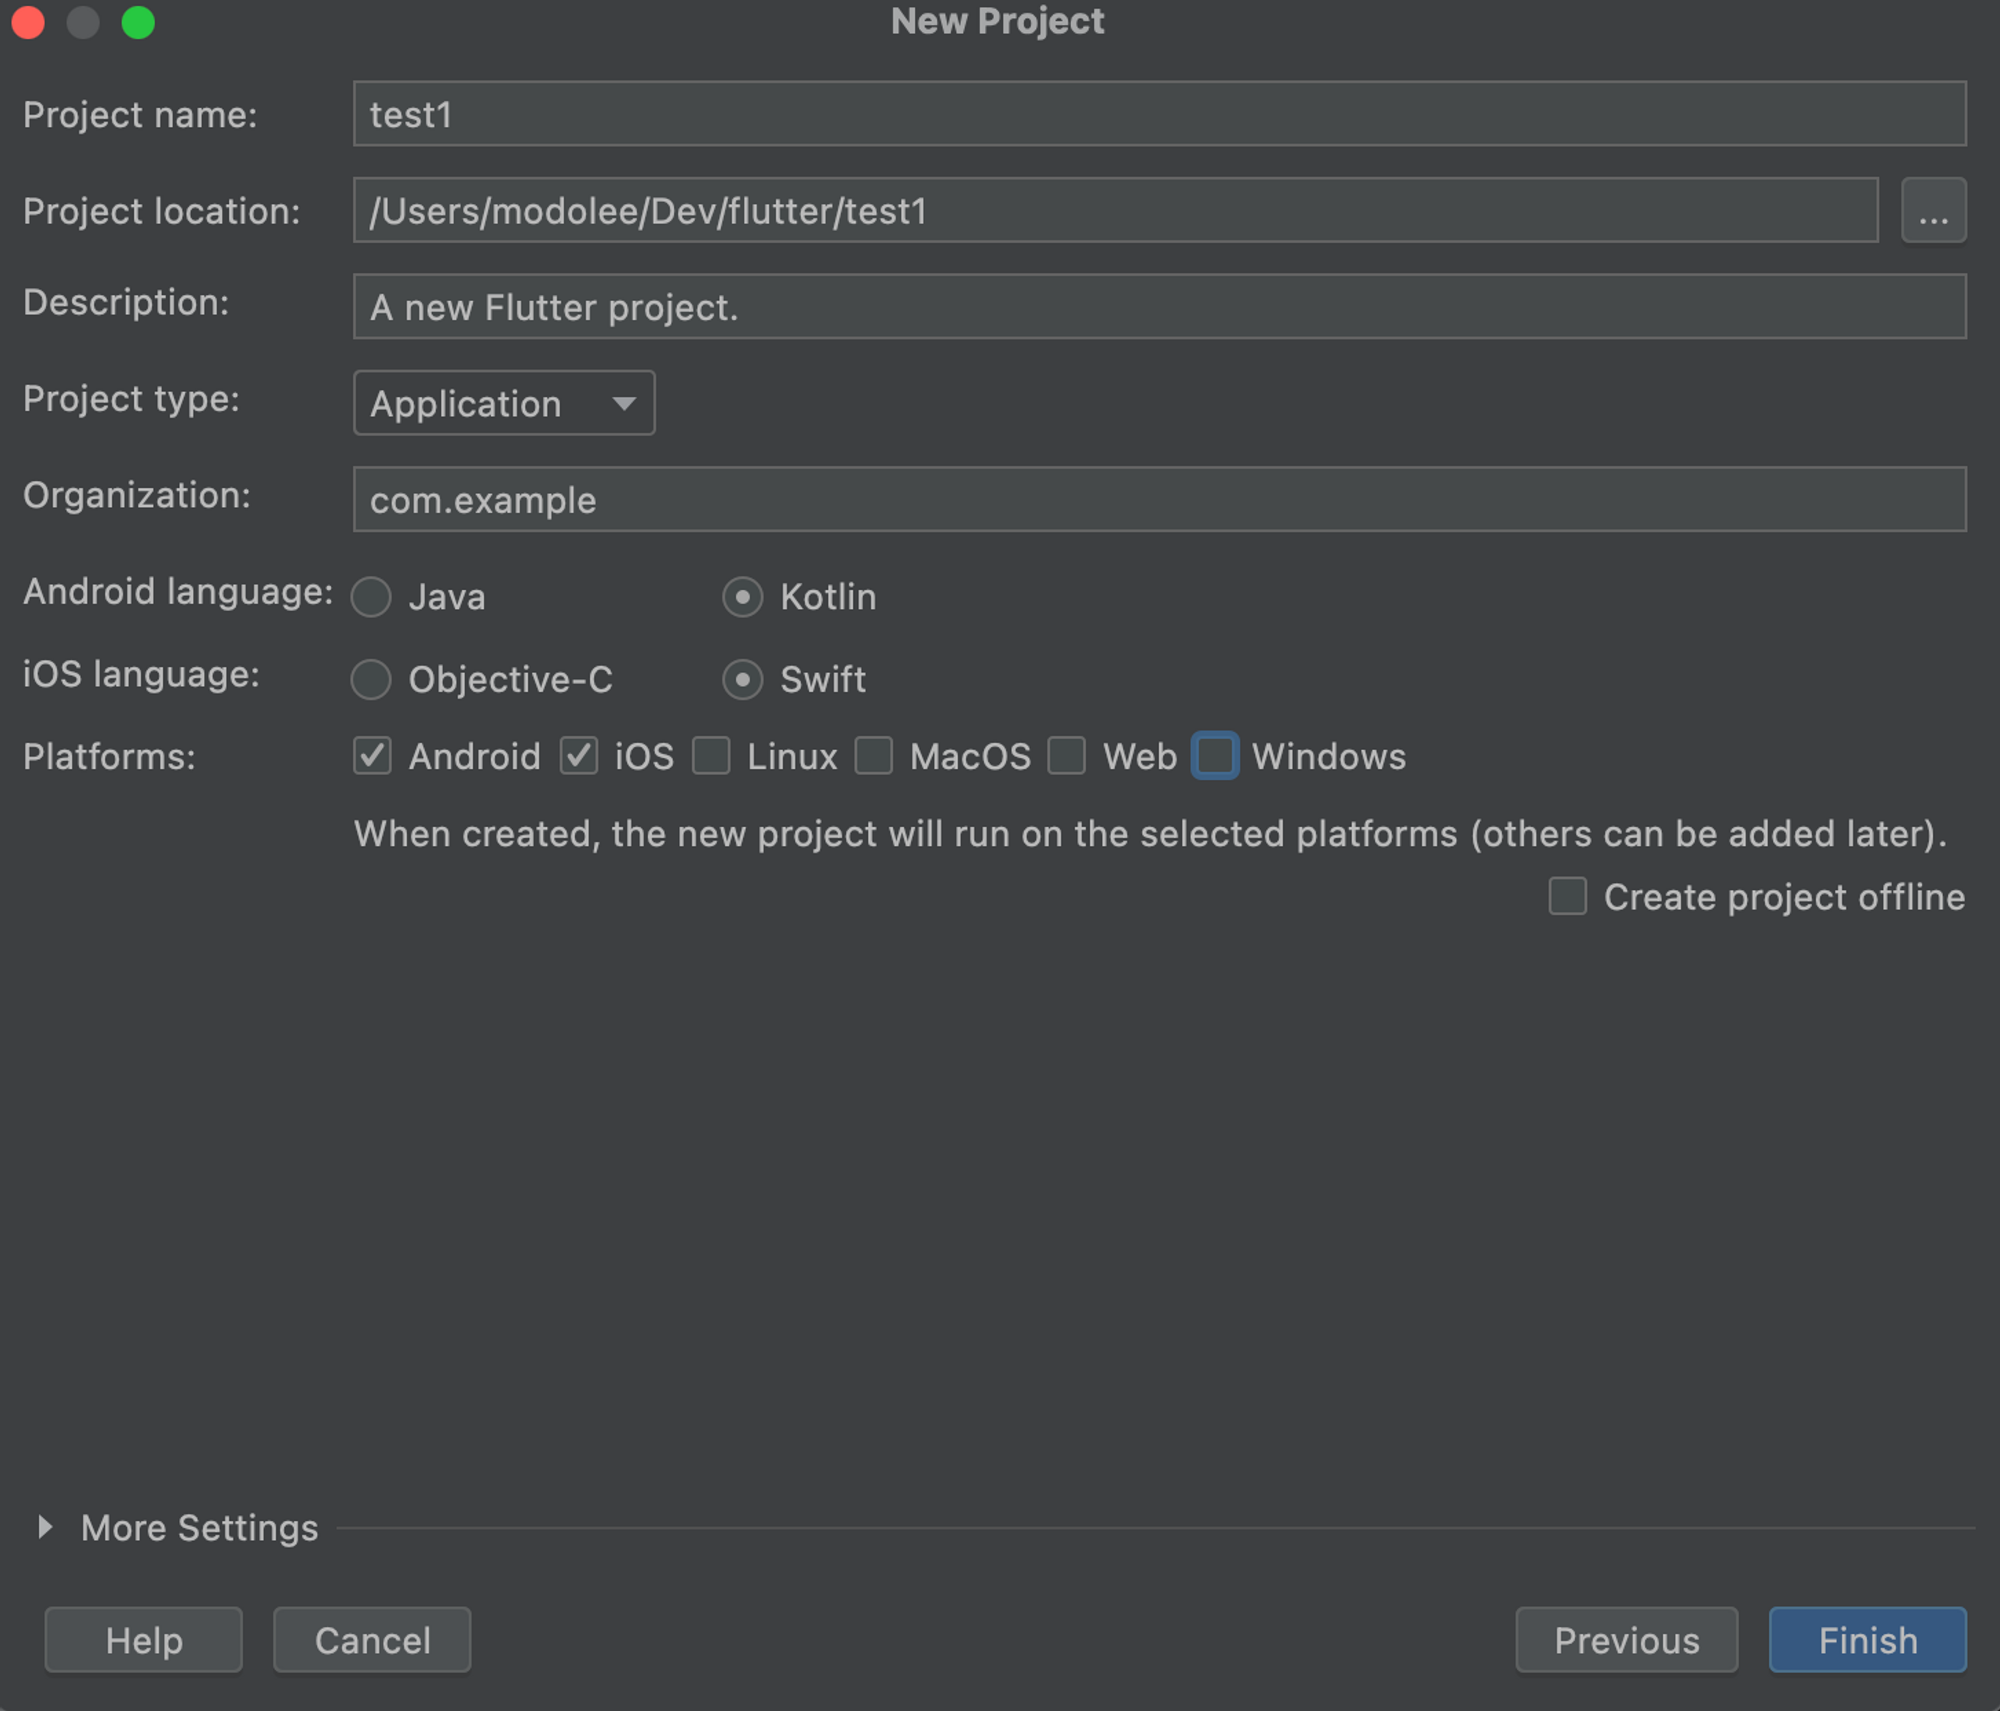The width and height of the screenshot is (2000, 1711).
Task: Open the Project type dropdown
Action: click(x=504, y=403)
